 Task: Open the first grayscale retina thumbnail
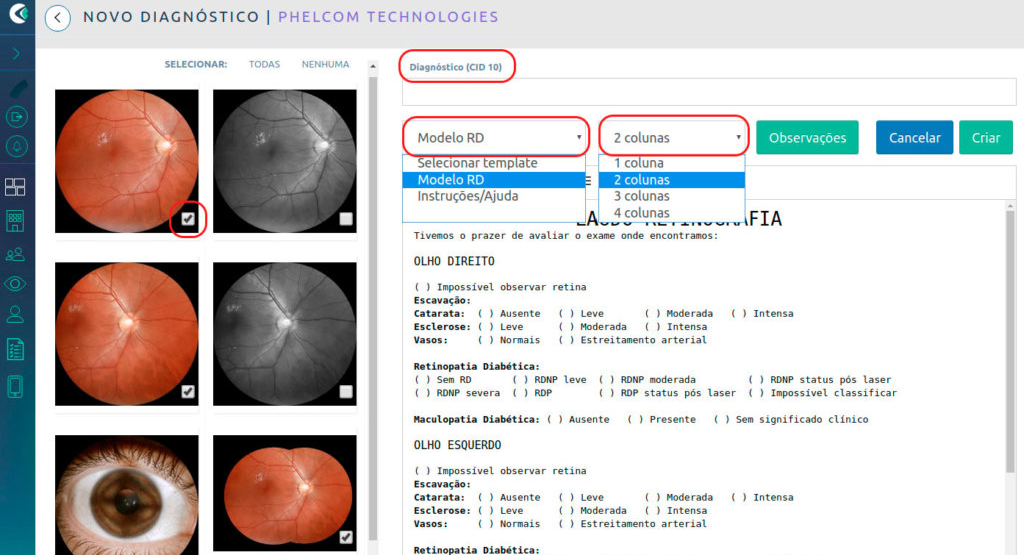[x=285, y=161]
